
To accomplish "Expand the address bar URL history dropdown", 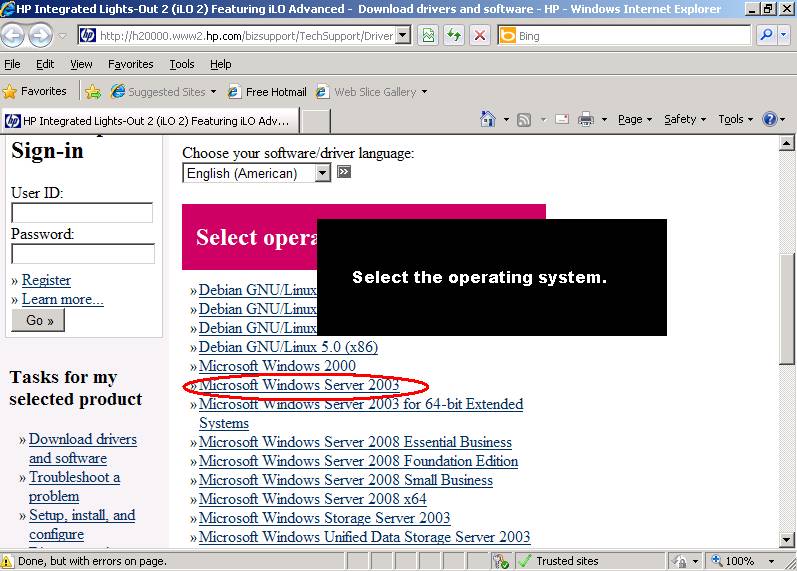I will click(x=403, y=36).
